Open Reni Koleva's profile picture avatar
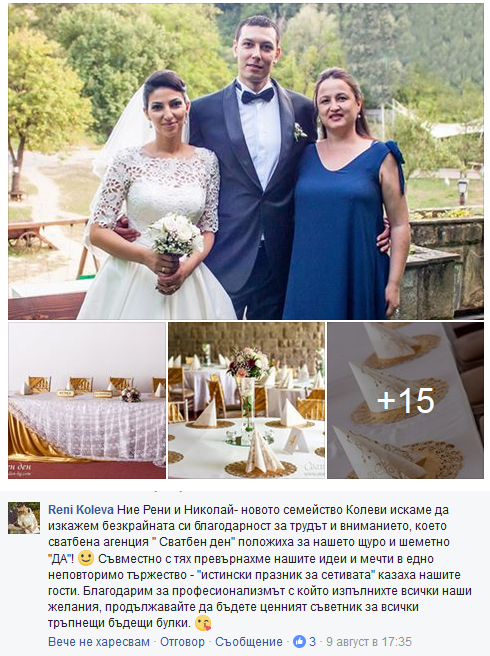 tap(24, 518)
